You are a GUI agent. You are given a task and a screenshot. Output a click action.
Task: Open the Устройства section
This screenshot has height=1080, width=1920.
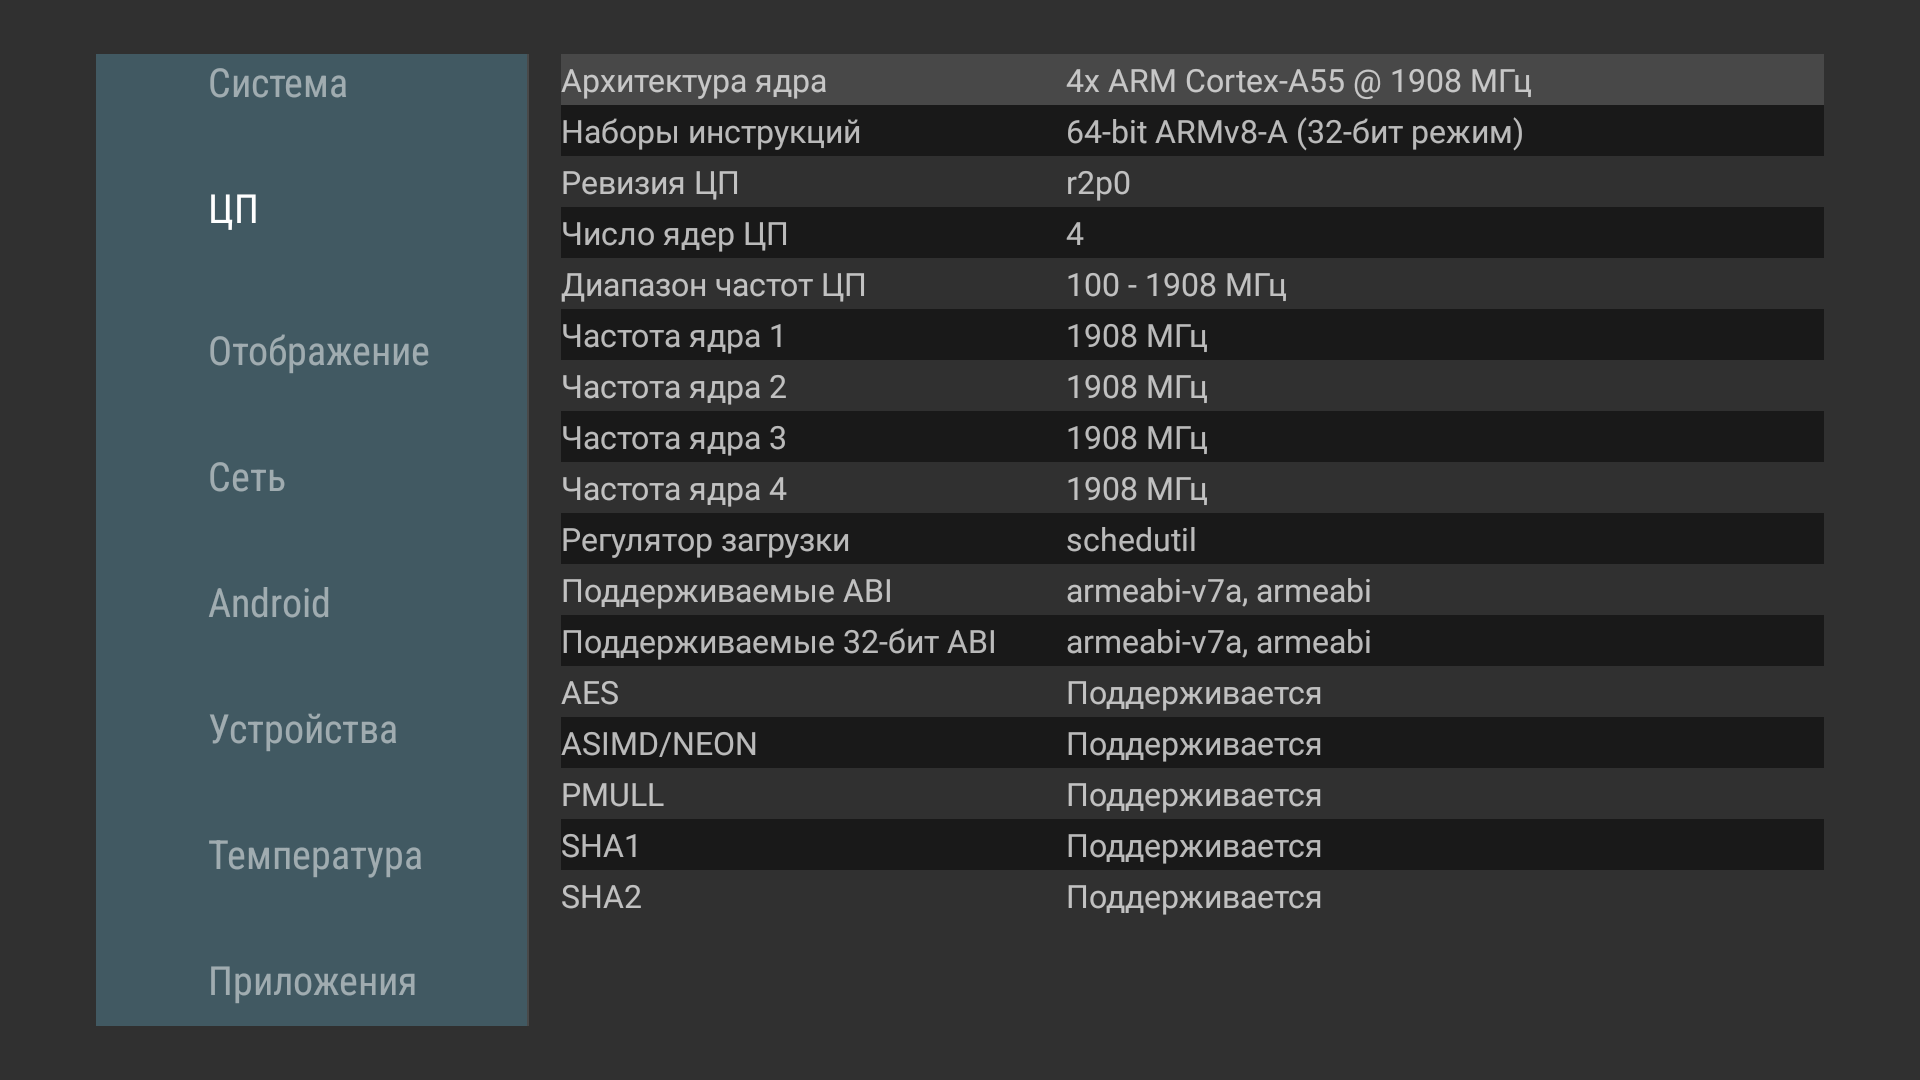point(303,730)
